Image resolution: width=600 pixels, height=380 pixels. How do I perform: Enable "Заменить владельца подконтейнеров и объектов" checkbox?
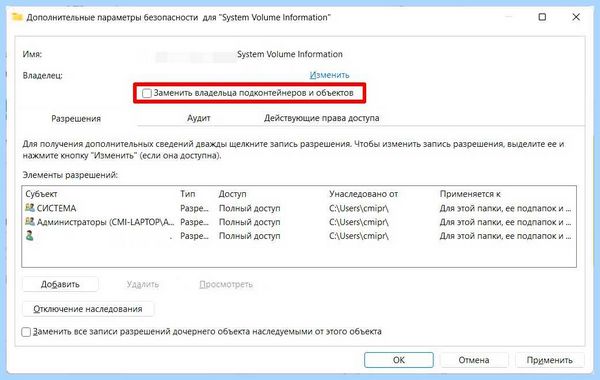(147, 93)
